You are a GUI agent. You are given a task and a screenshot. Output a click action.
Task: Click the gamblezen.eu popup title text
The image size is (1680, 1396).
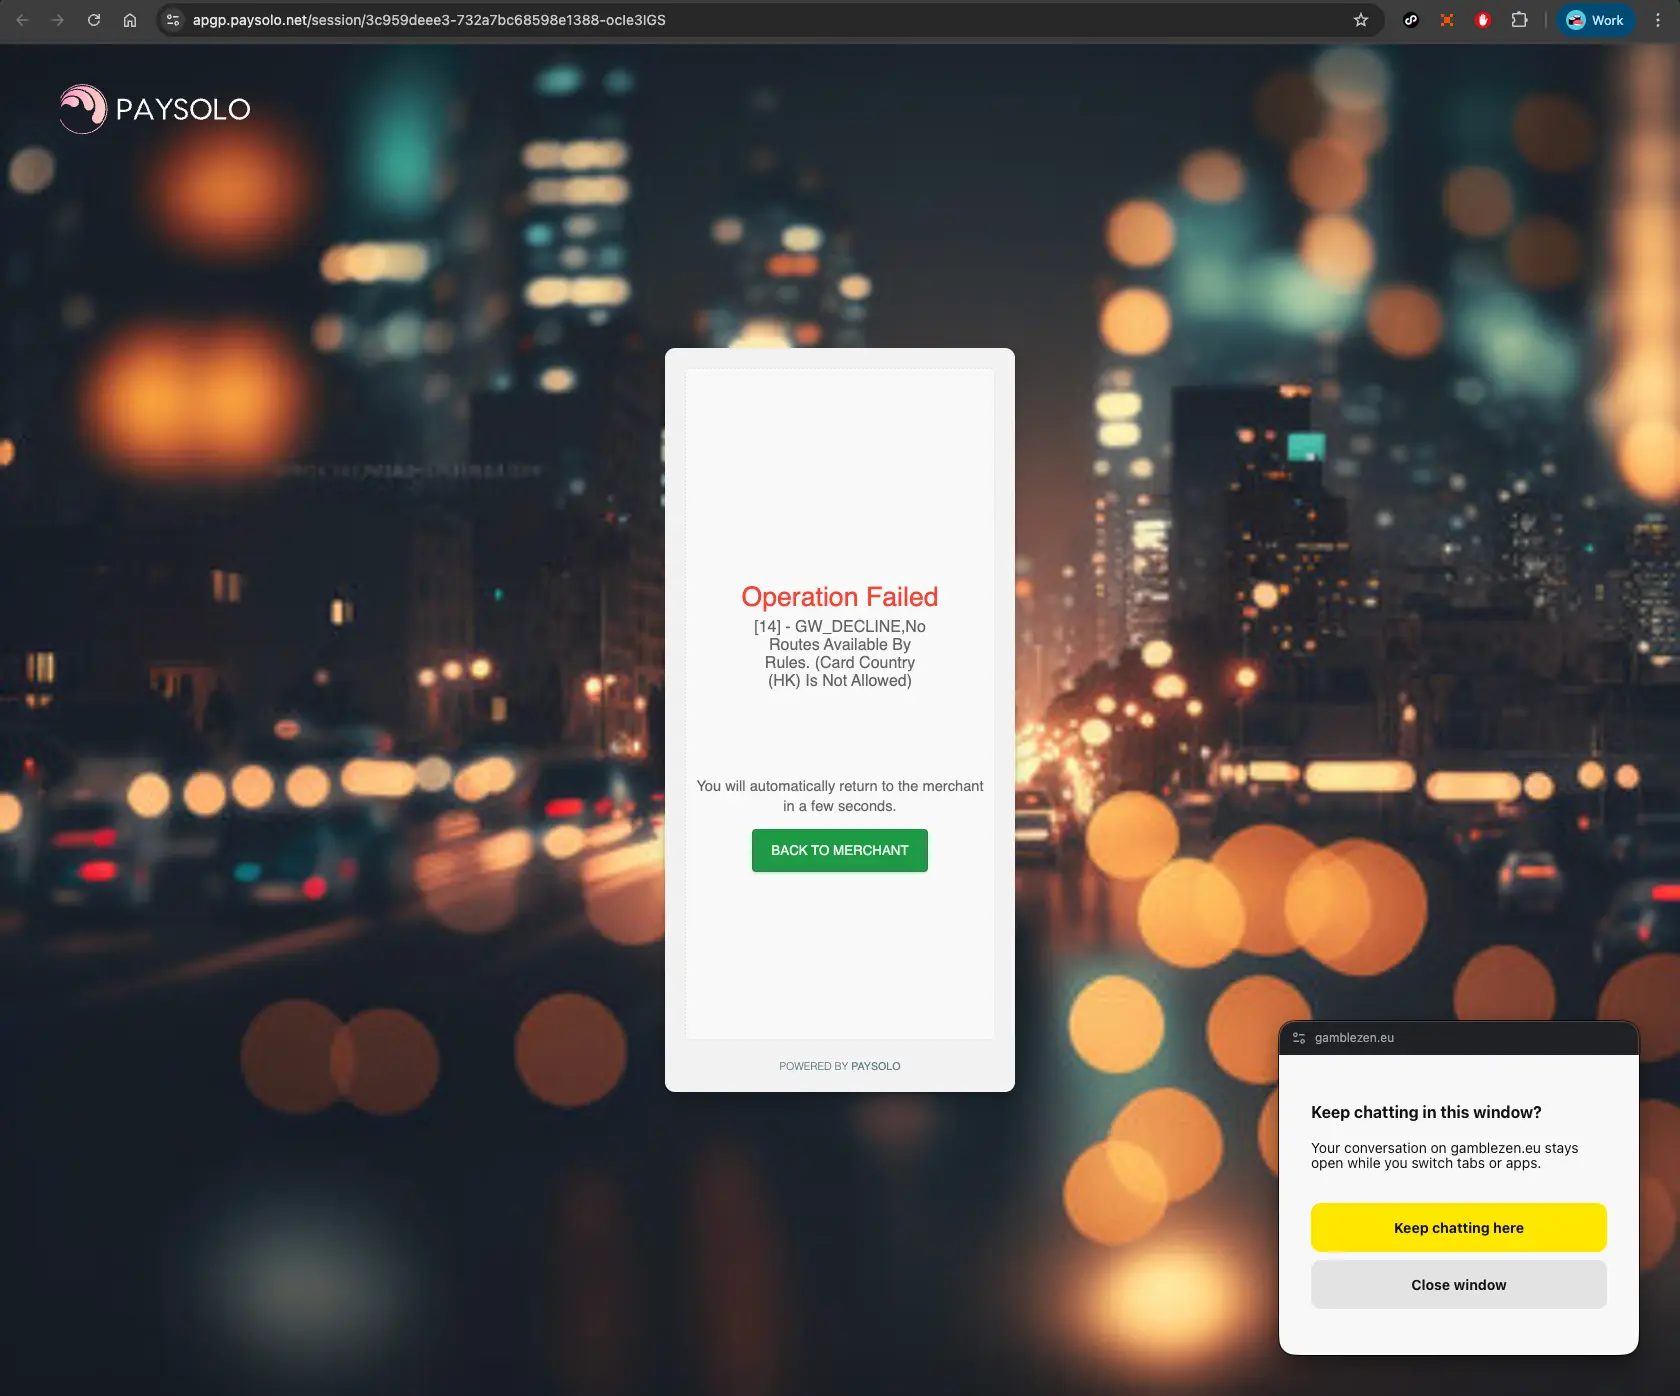pyautogui.click(x=1354, y=1038)
